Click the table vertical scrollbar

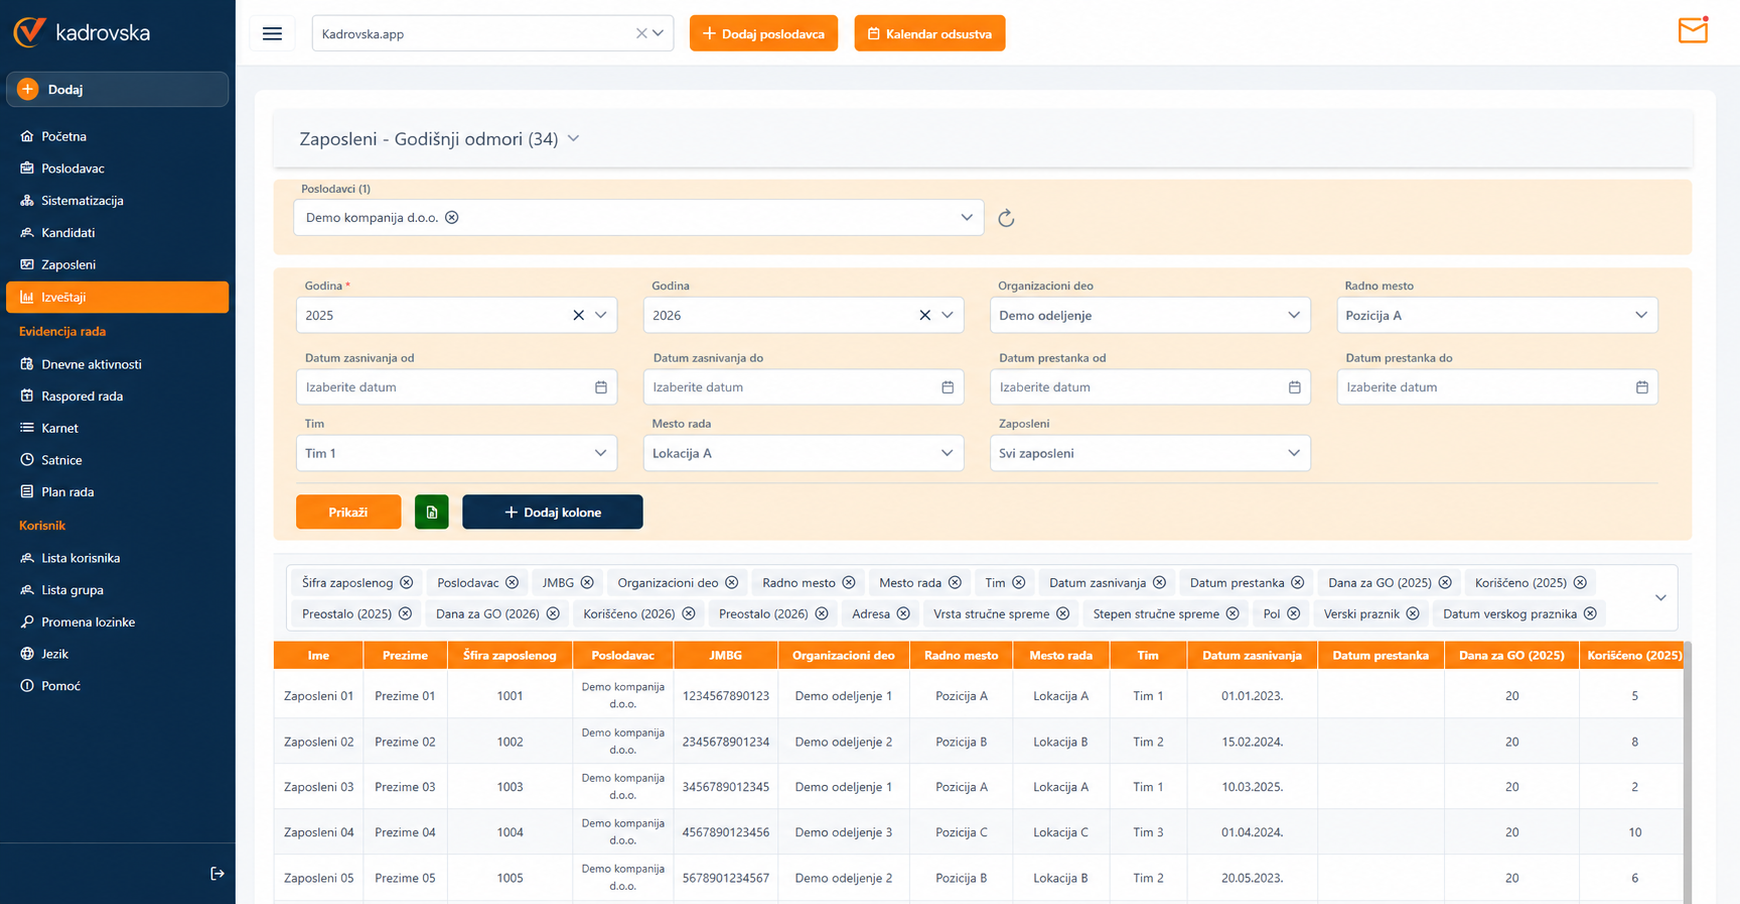click(x=1687, y=772)
